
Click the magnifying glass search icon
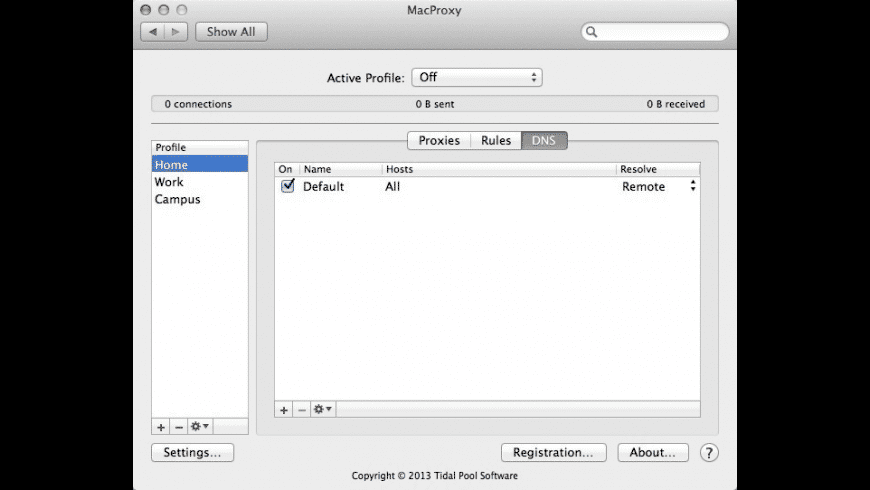[591, 32]
